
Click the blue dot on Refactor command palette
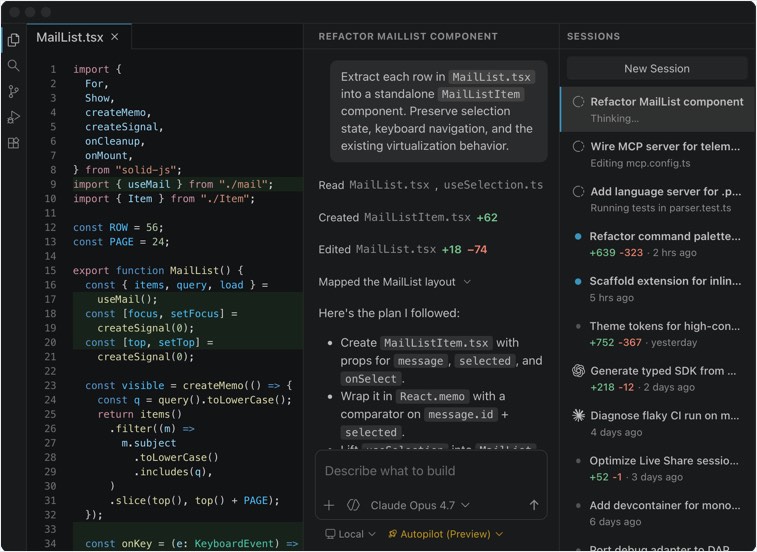[578, 236]
